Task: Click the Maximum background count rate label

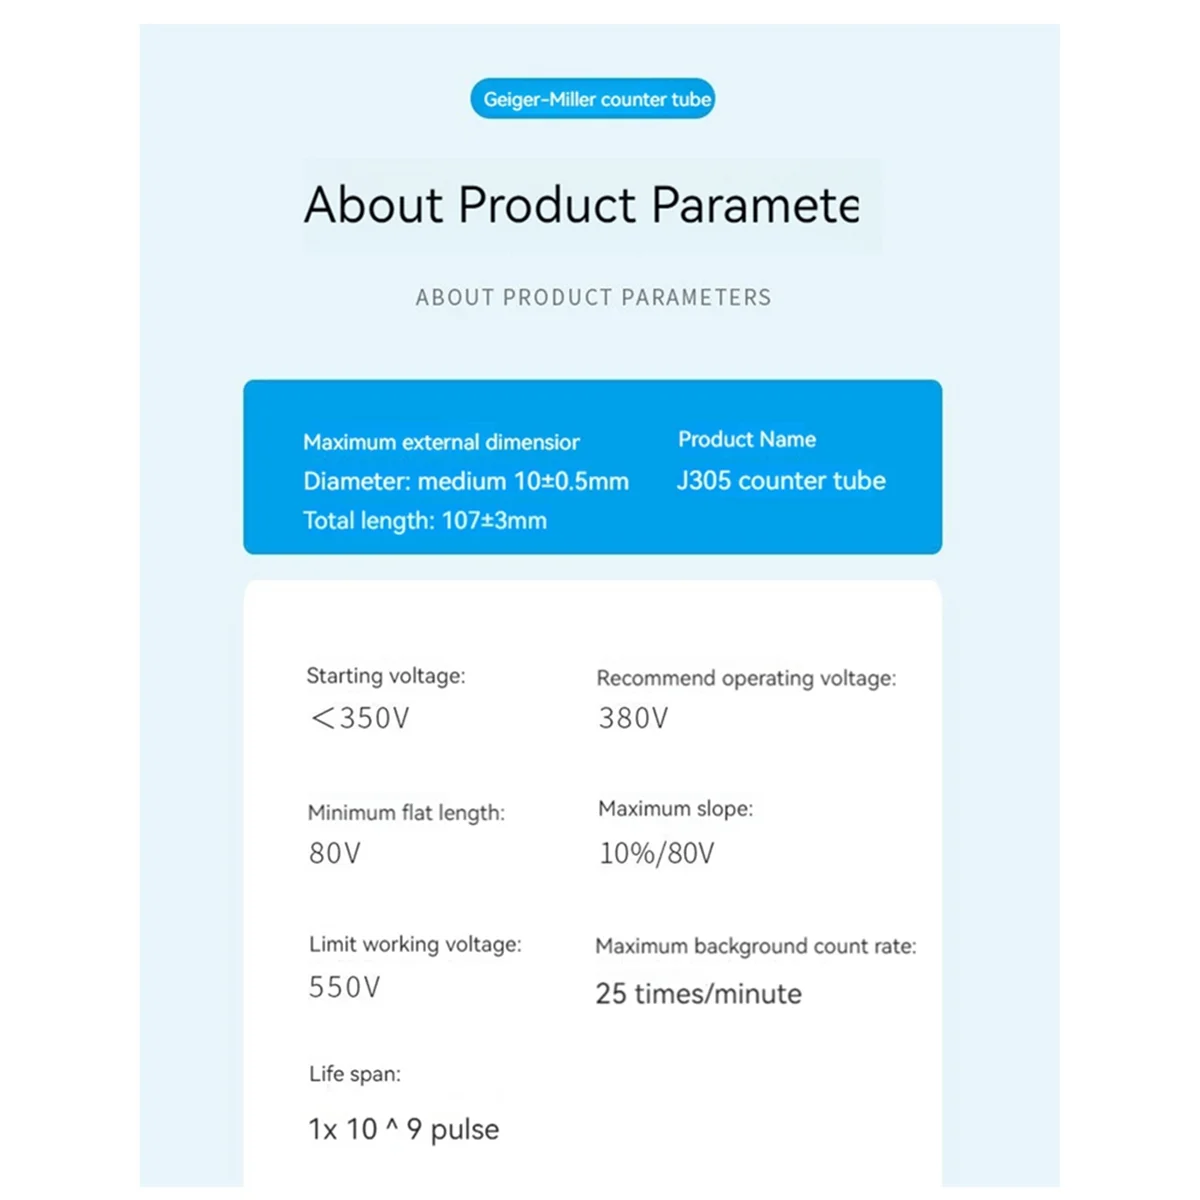Action: click(756, 946)
